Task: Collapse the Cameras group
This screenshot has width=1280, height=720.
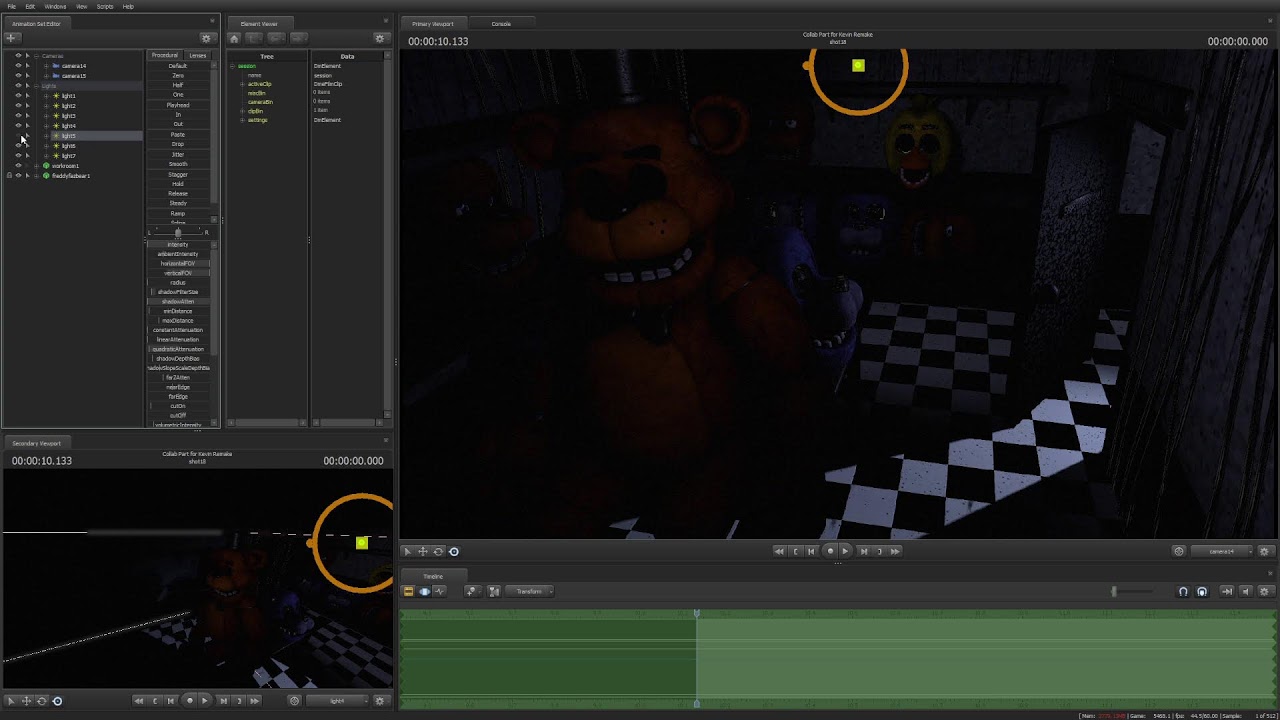Action: [x=37, y=56]
